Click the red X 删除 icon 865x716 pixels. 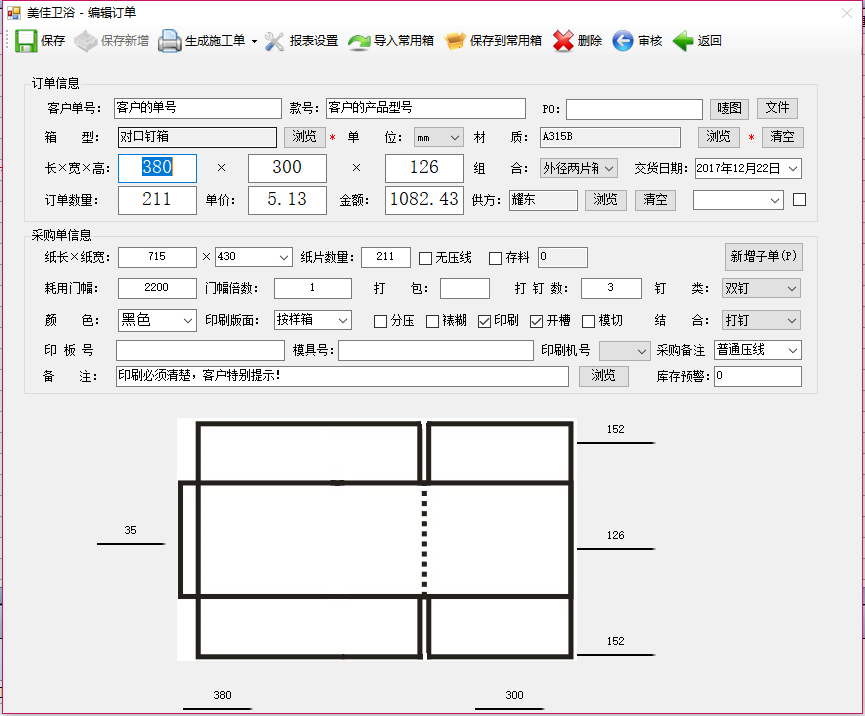coord(563,41)
